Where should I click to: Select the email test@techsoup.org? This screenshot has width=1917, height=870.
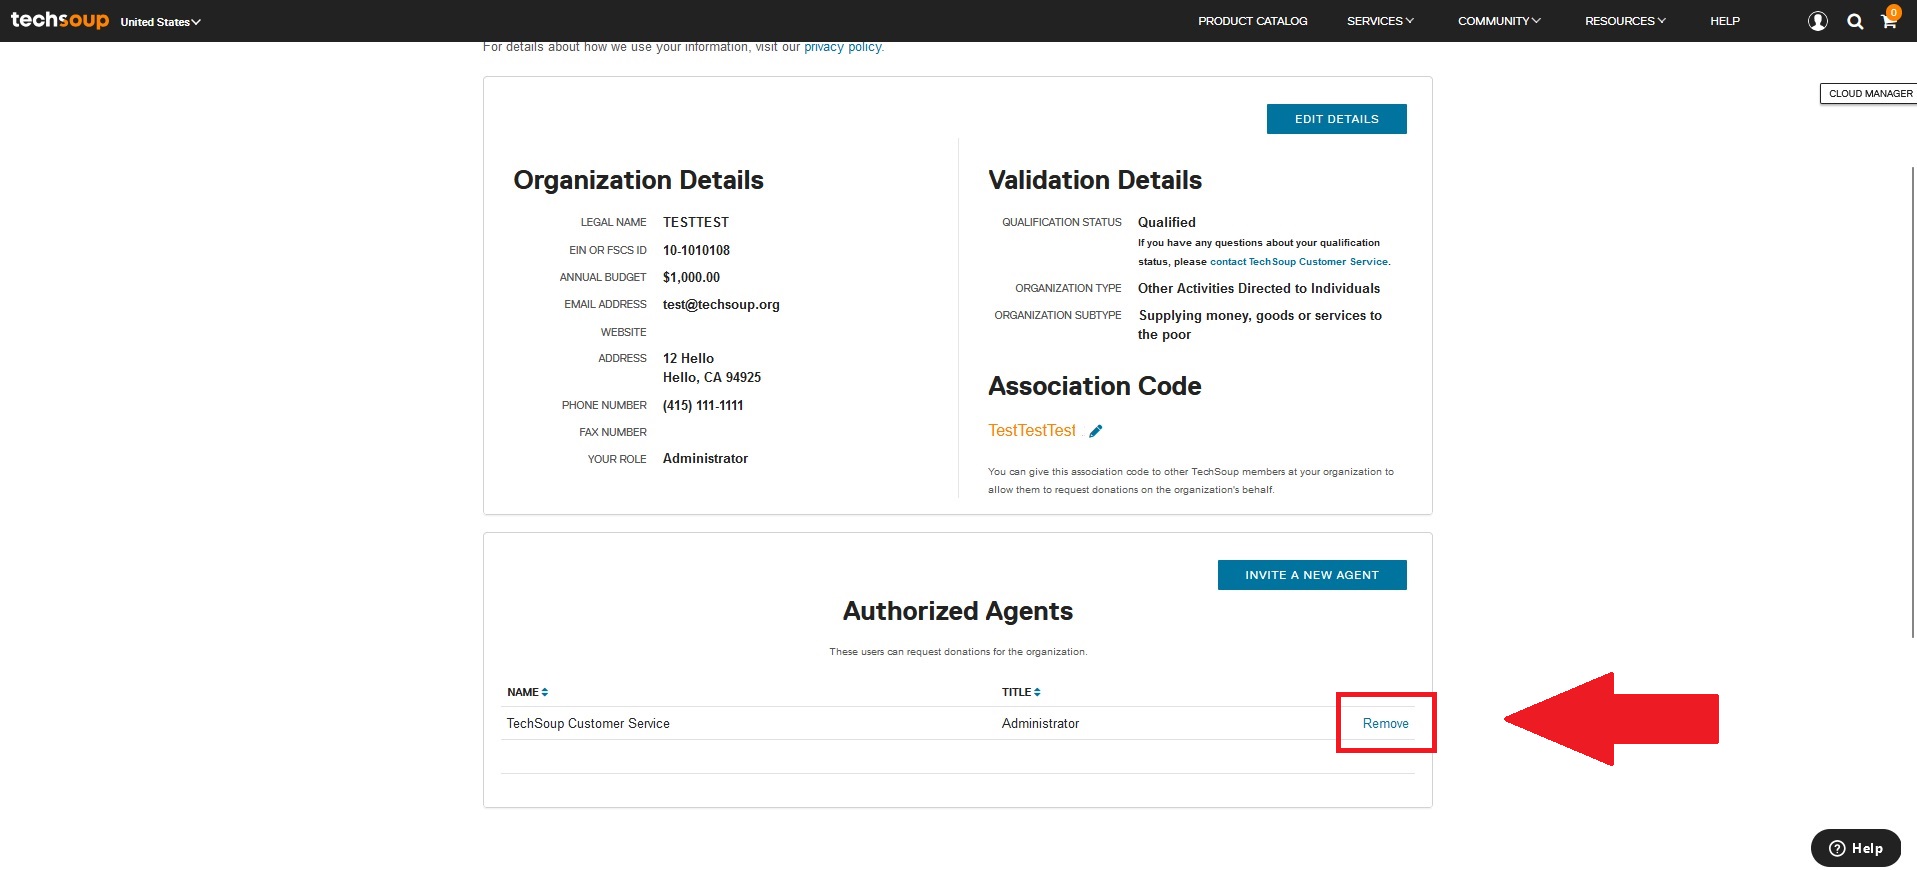coord(721,305)
